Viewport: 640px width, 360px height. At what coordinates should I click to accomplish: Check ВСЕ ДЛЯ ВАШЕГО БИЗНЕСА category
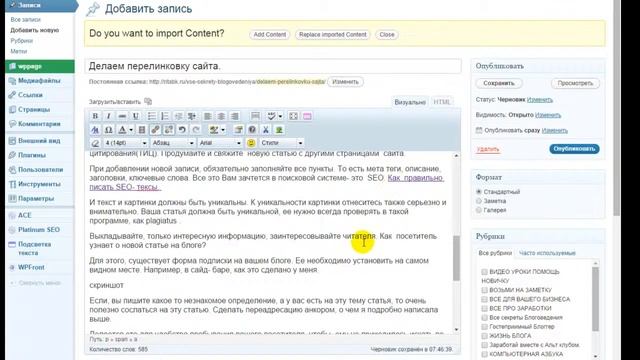coord(484,299)
